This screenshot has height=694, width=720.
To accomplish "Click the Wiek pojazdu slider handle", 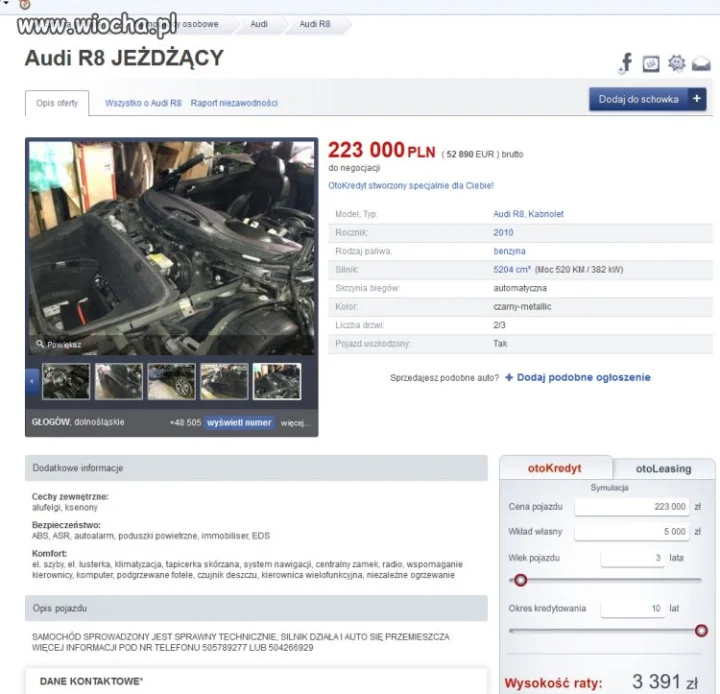I will click(x=520, y=580).
